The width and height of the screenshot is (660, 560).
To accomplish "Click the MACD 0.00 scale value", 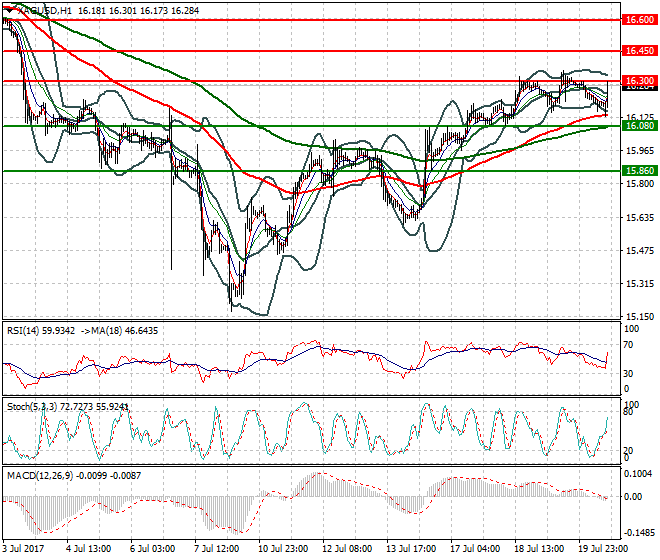I will pyautogui.click(x=633, y=497).
